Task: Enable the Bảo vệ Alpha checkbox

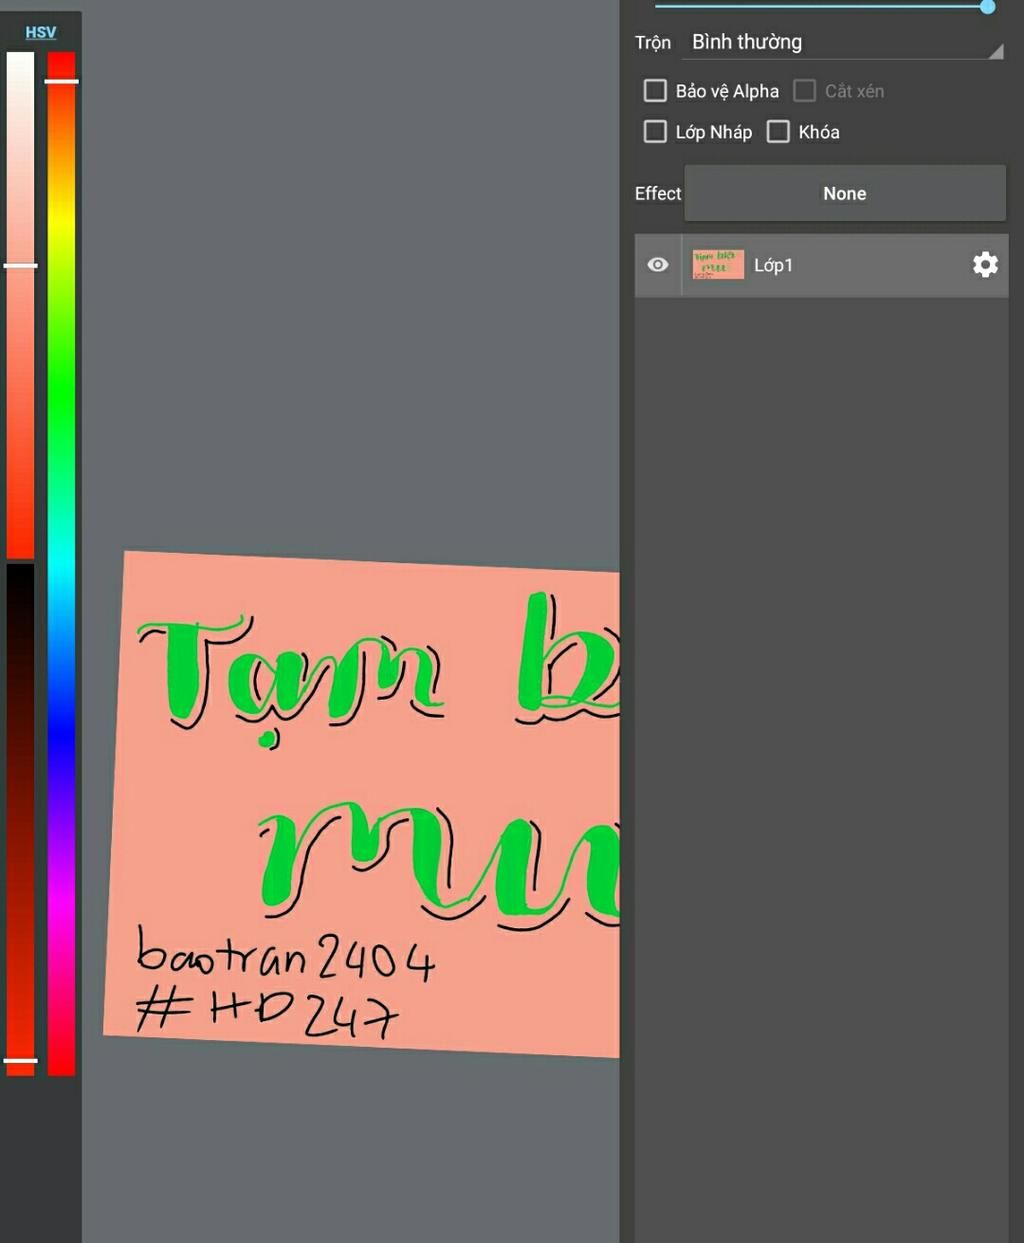Action: (655, 91)
